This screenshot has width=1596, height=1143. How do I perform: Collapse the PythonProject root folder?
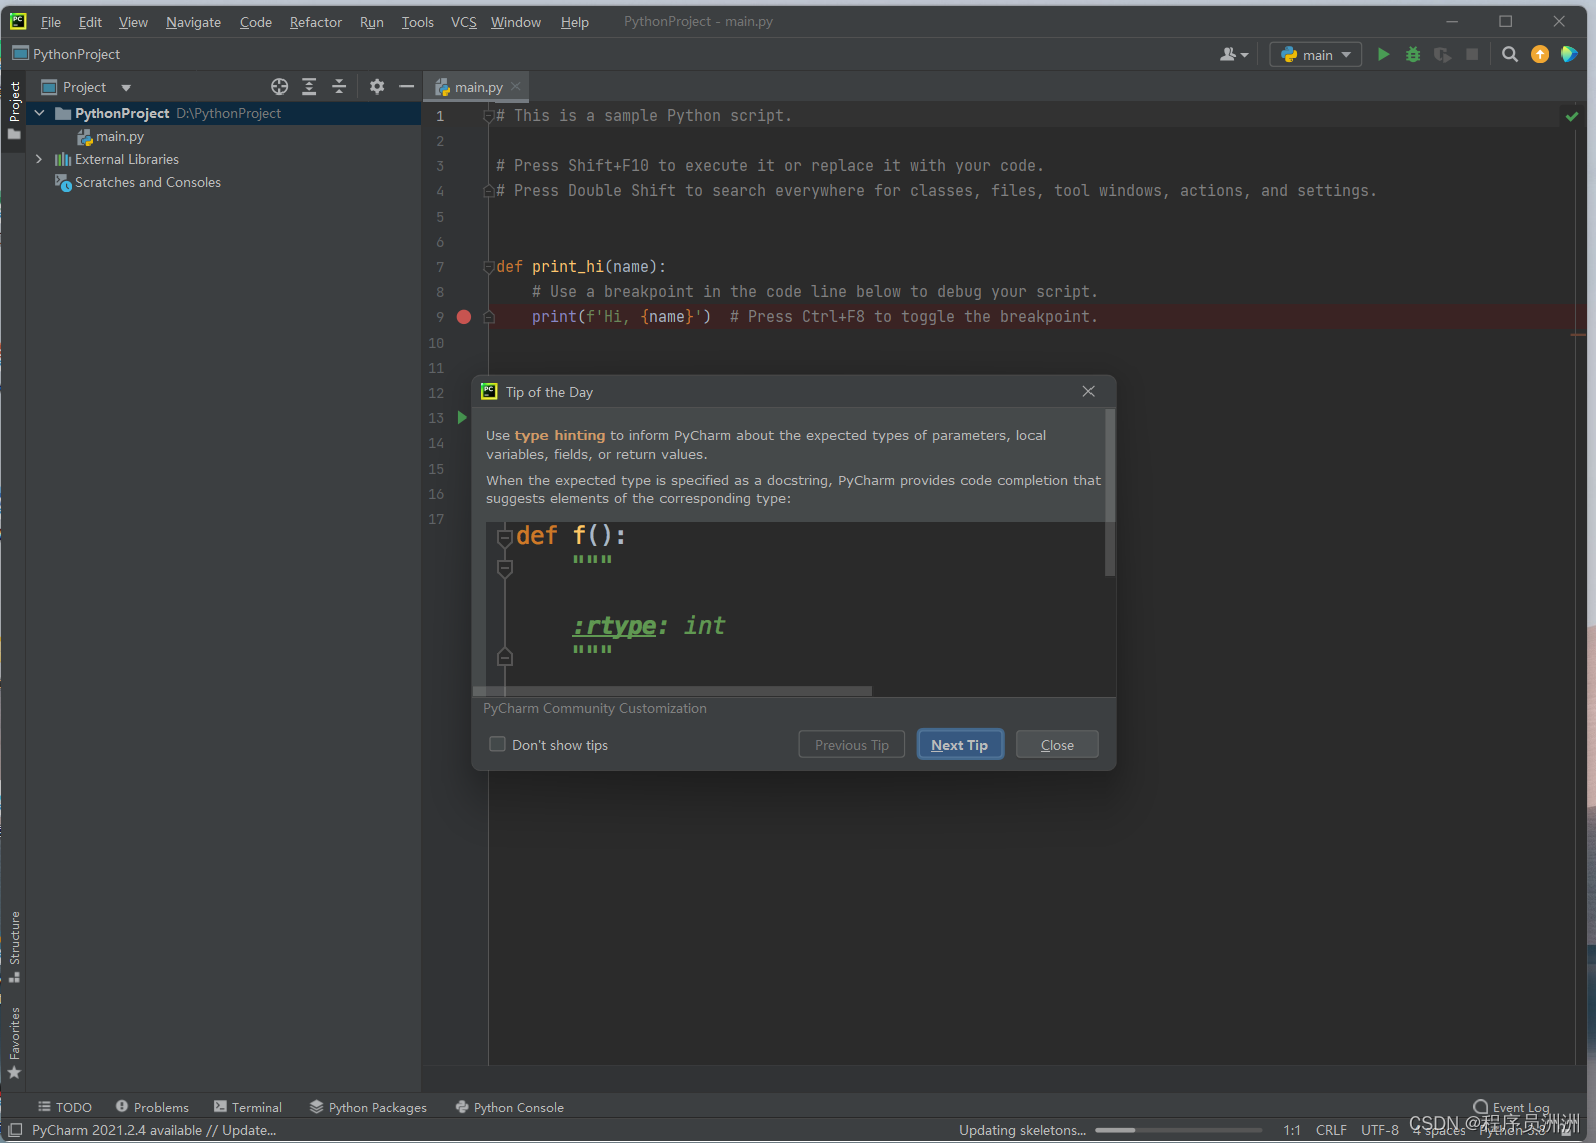click(40, 113)
